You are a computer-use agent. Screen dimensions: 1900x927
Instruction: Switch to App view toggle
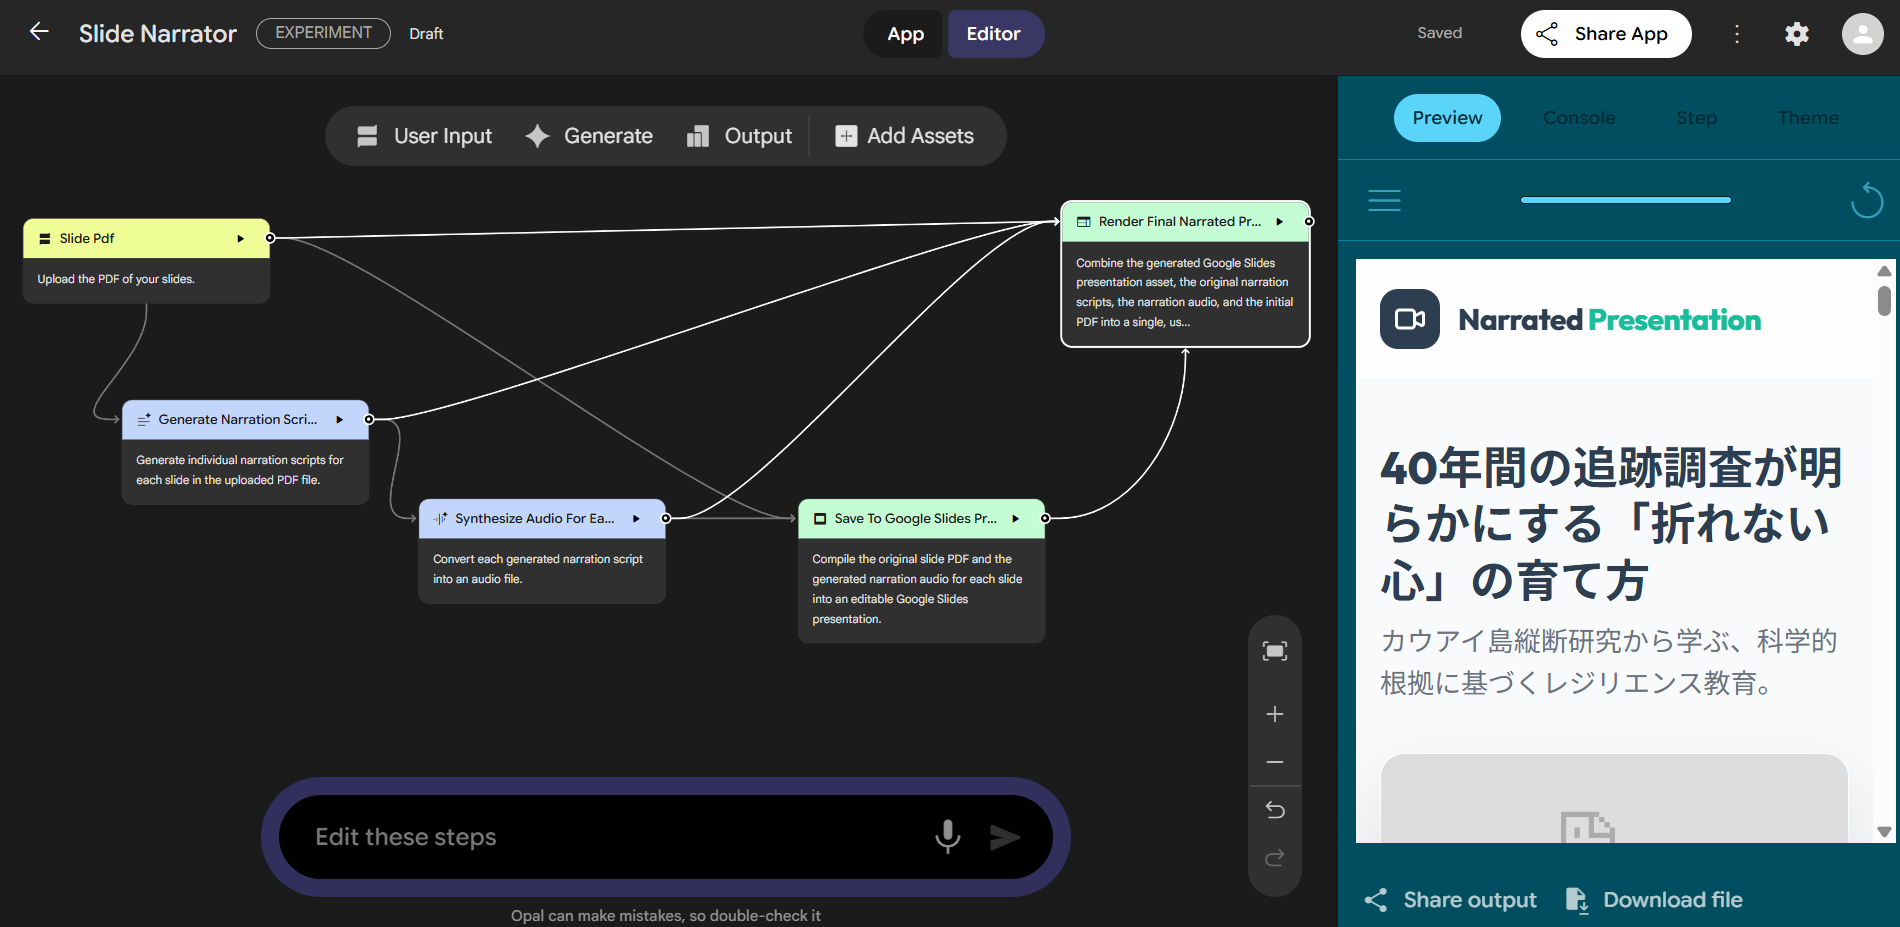click(x=905, y=34)
